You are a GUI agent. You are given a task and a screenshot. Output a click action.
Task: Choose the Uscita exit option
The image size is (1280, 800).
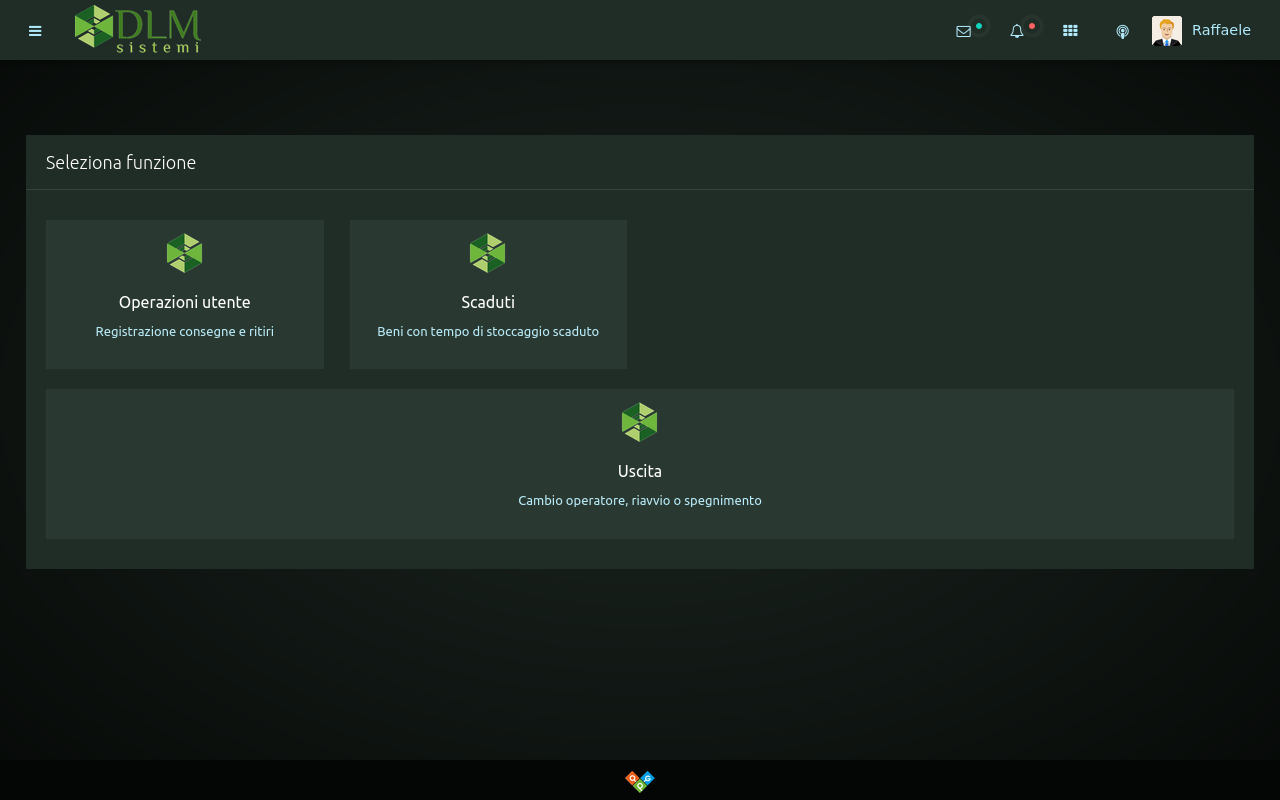click(x=640, y=471)
